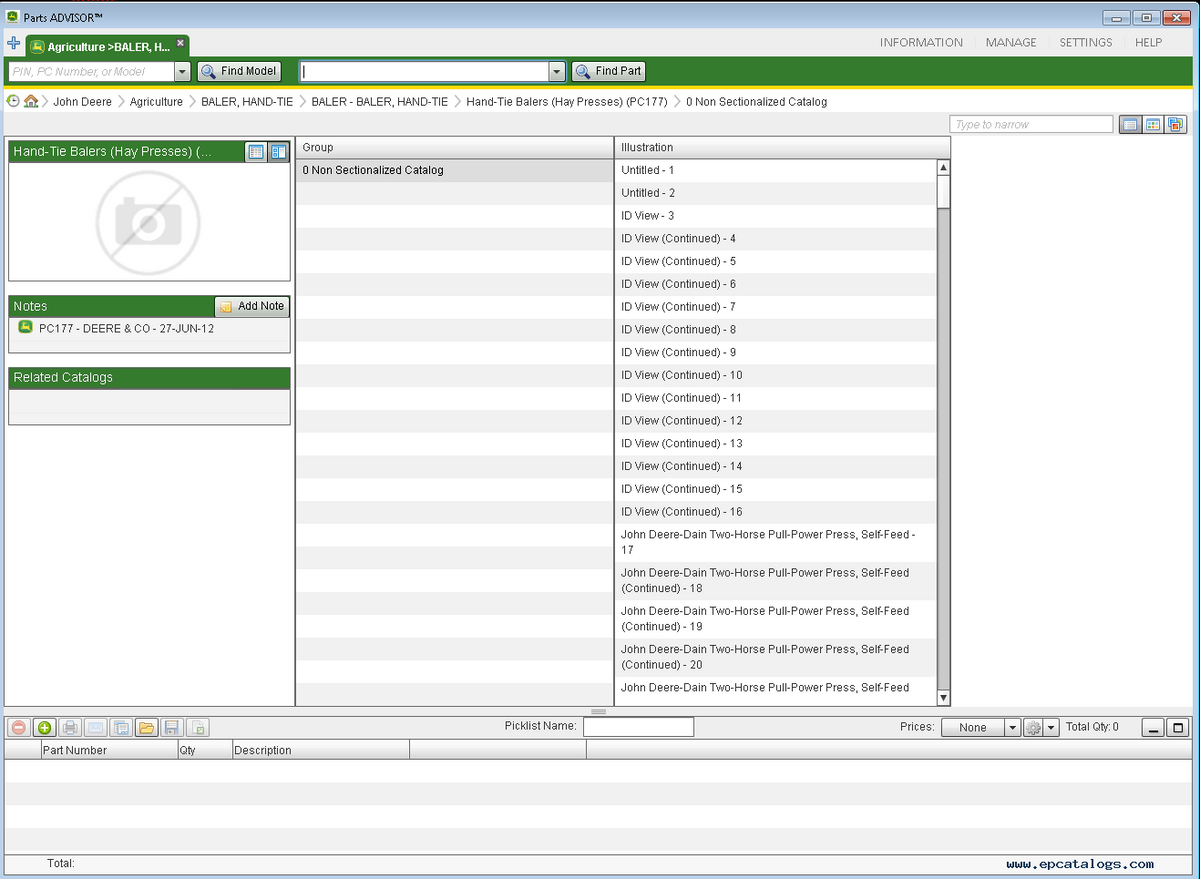Image resolution: width=1200 pixels, height=879 pixels.
Task: Click the illustration list scroll up arrow
Action: coord(943,168)
